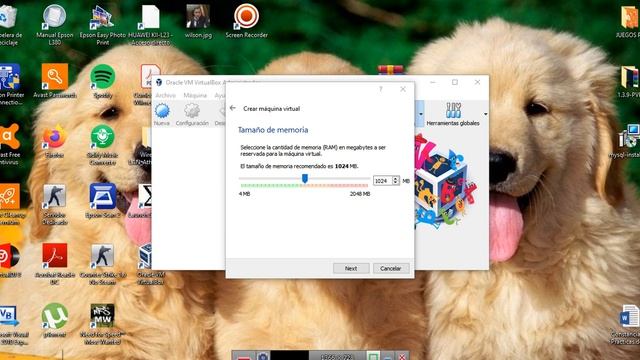The width and height of the screenshot is (640, 360).
Task: Open Avast Passwords desktop icon
Action: (55, 81)
